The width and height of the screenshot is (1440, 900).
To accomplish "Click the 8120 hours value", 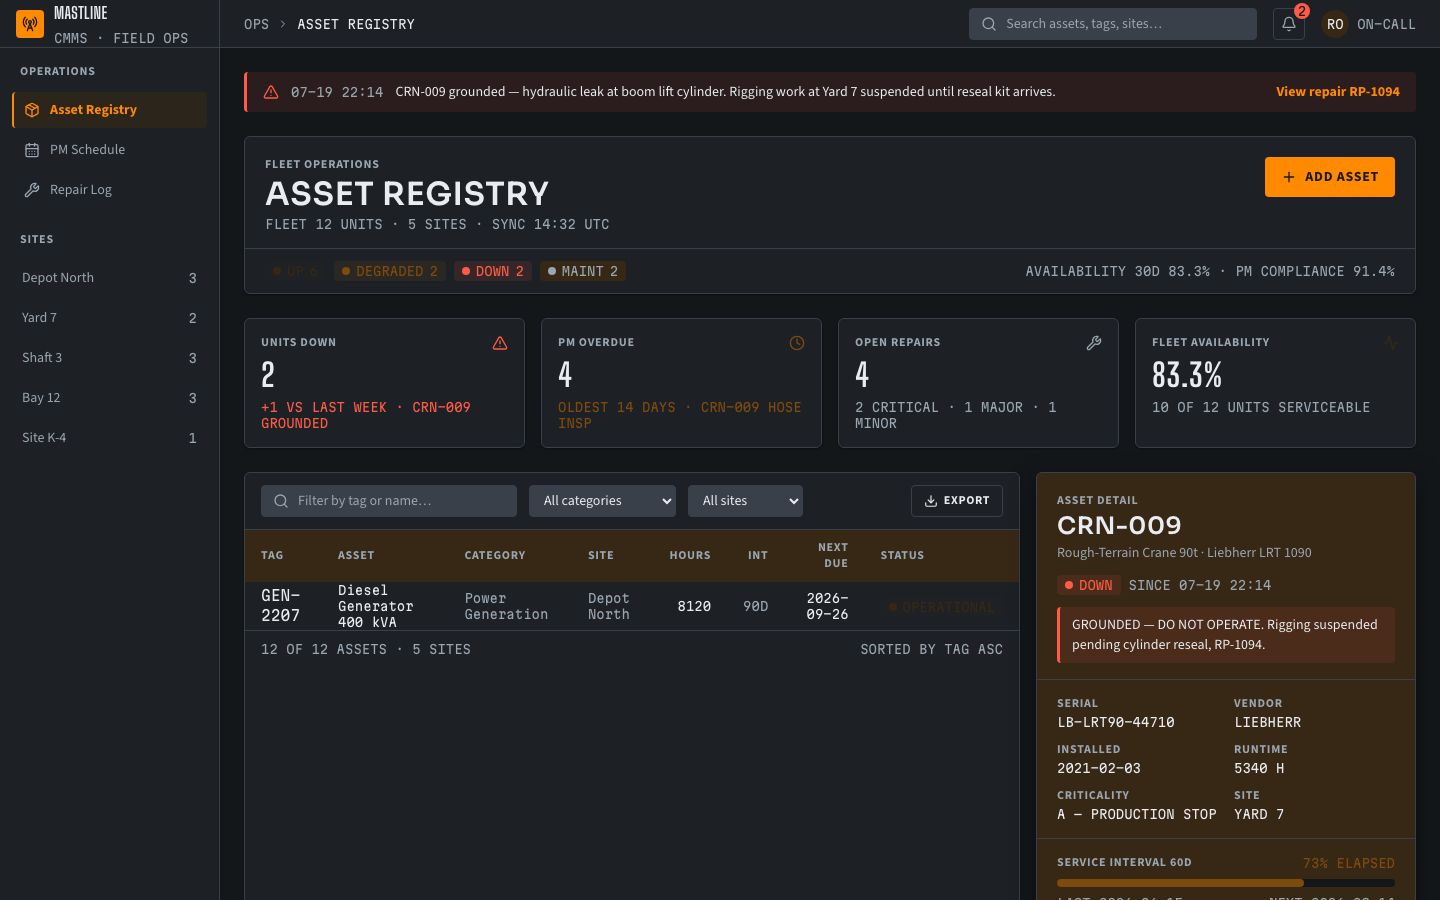I will click(694, 606).
